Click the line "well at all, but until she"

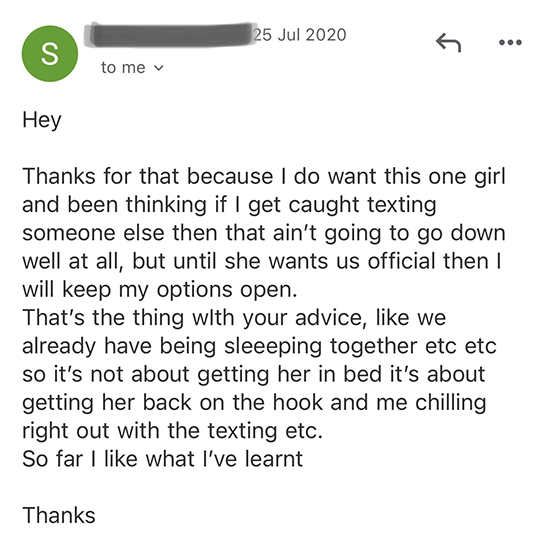click(262, 261)
